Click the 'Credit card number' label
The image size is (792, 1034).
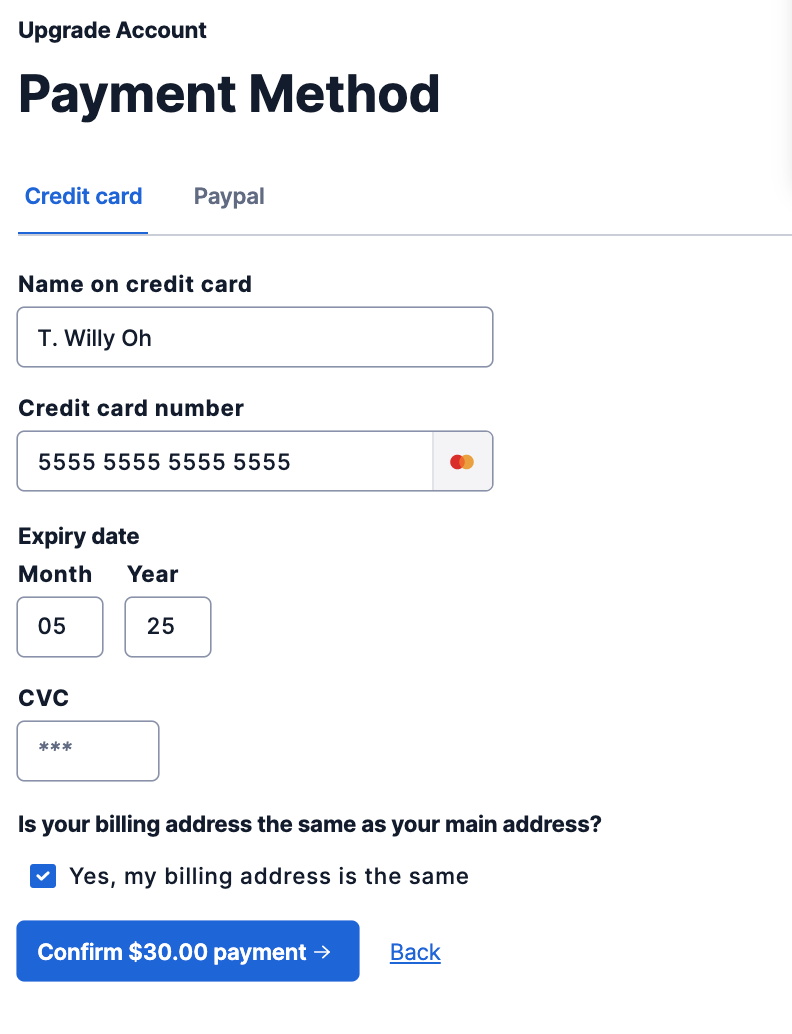click(131, 408)
